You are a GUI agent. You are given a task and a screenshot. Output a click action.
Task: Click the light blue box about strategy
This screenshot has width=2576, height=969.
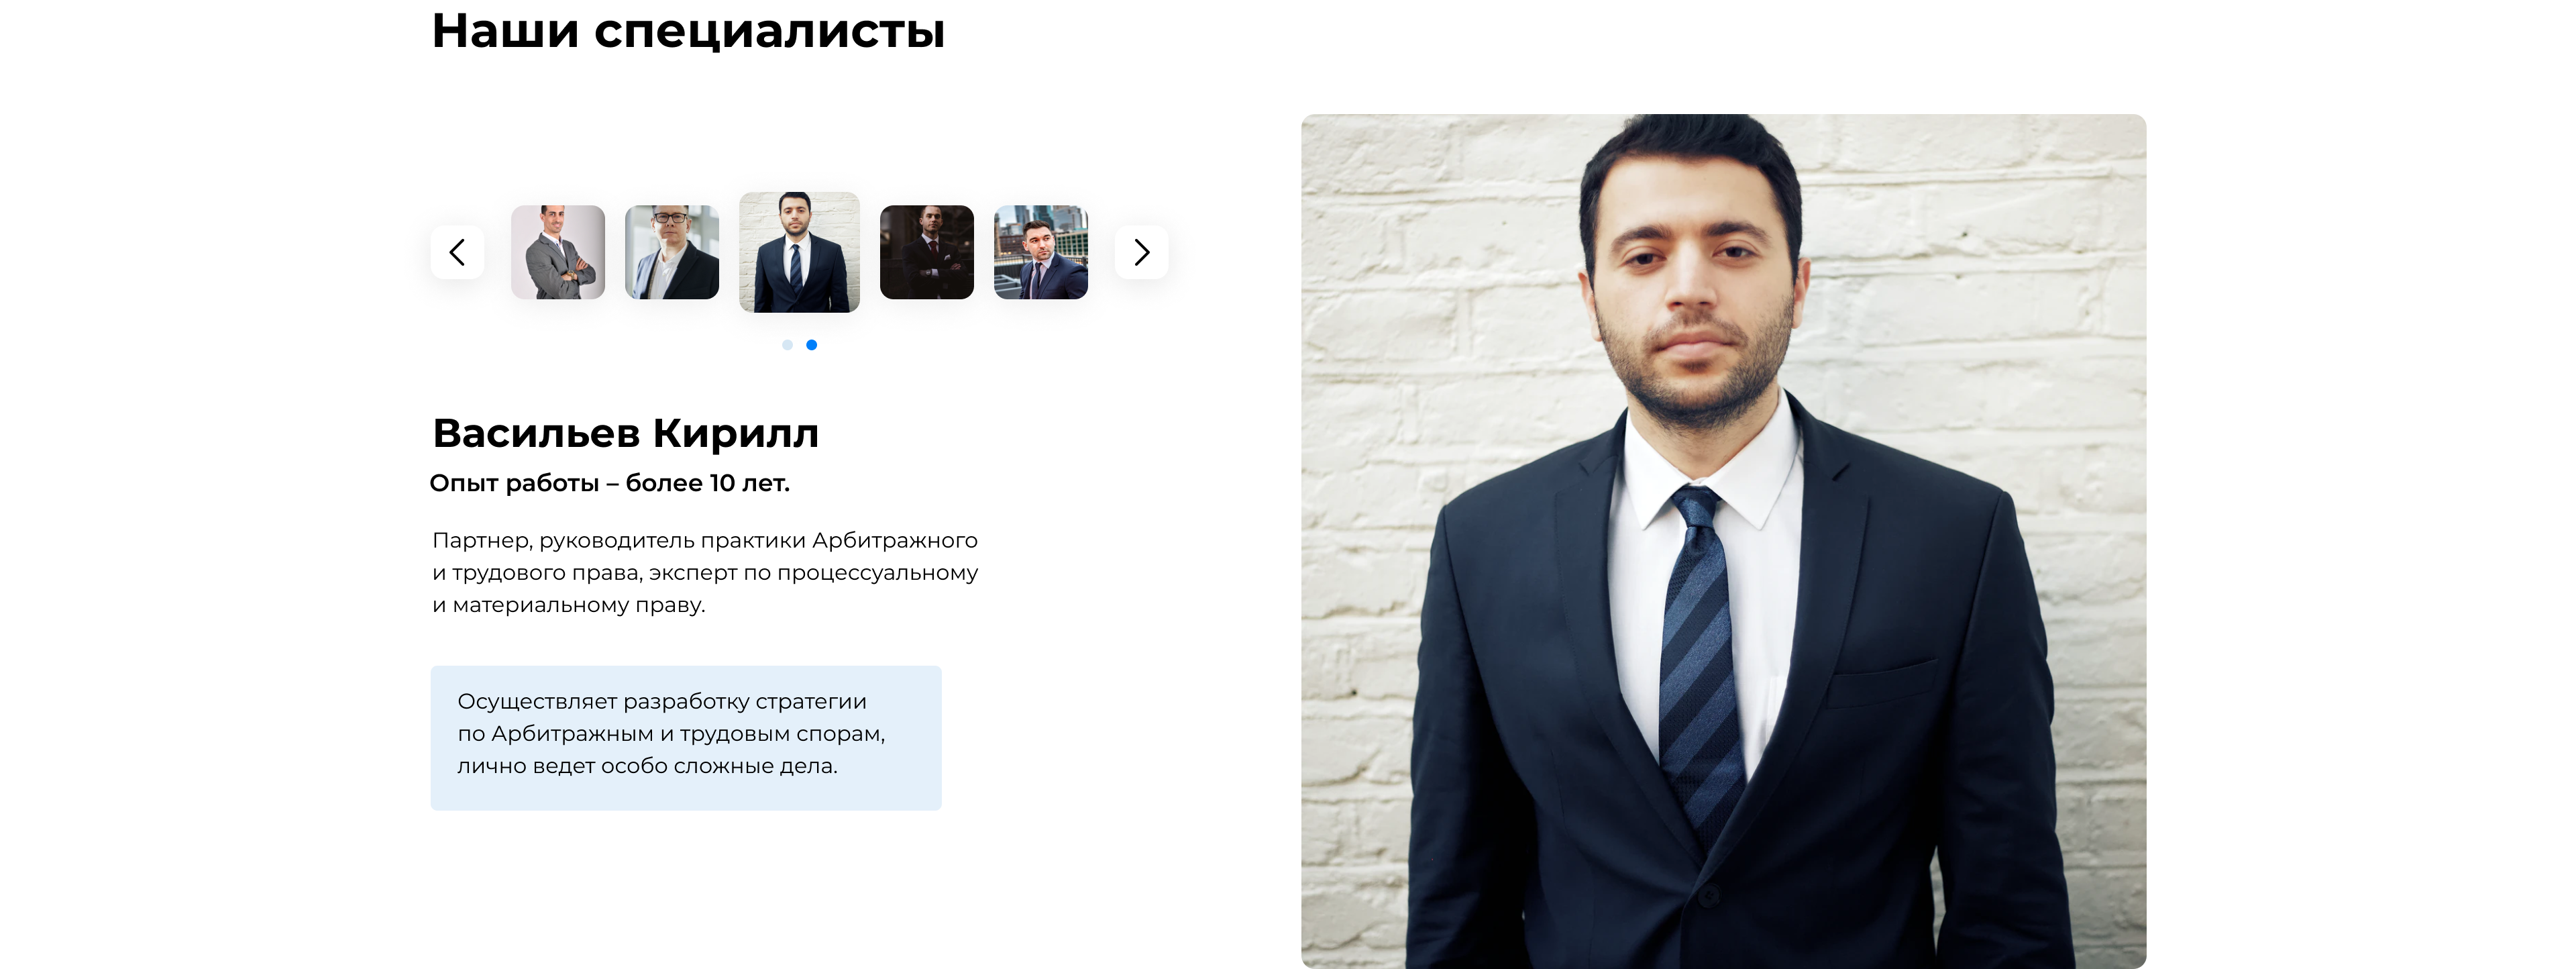[x=686, y=738]
